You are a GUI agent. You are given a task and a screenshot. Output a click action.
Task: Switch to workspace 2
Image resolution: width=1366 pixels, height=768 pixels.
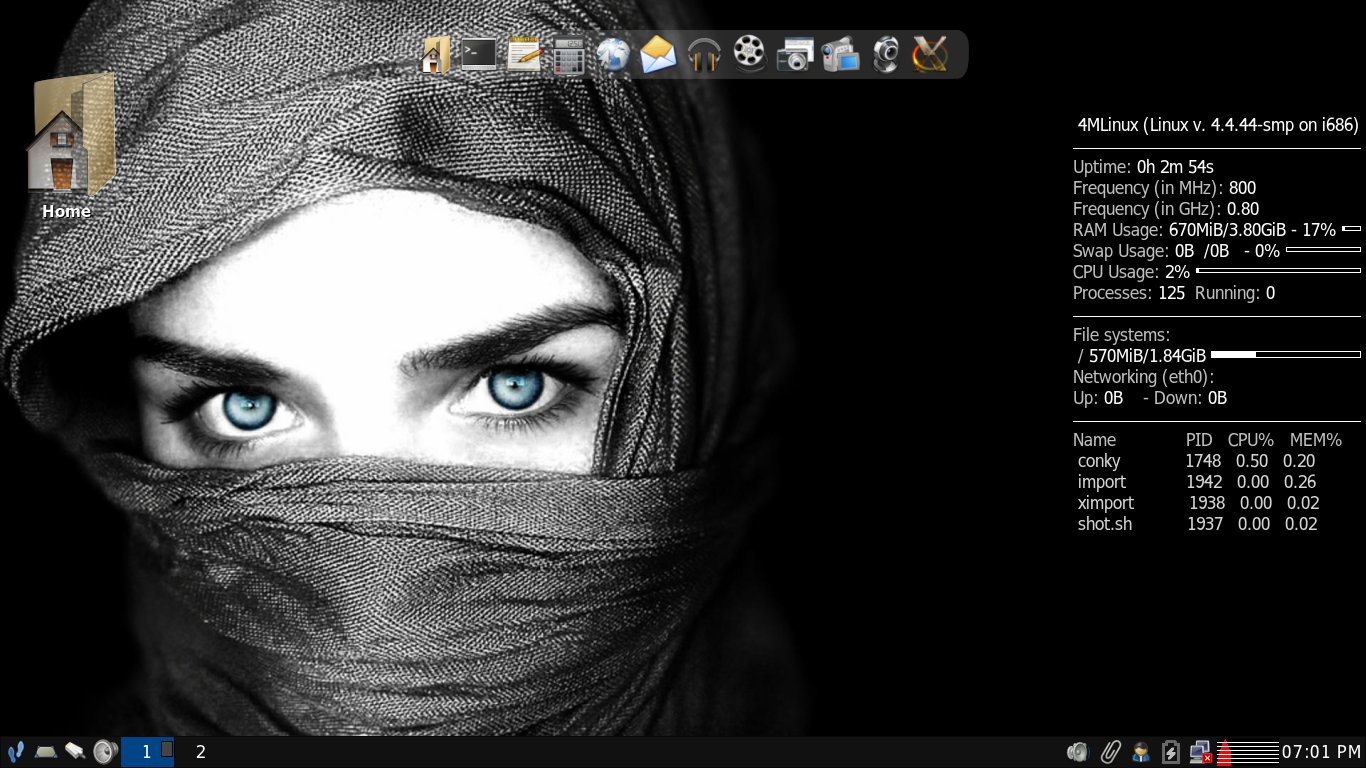pos(201,752)
